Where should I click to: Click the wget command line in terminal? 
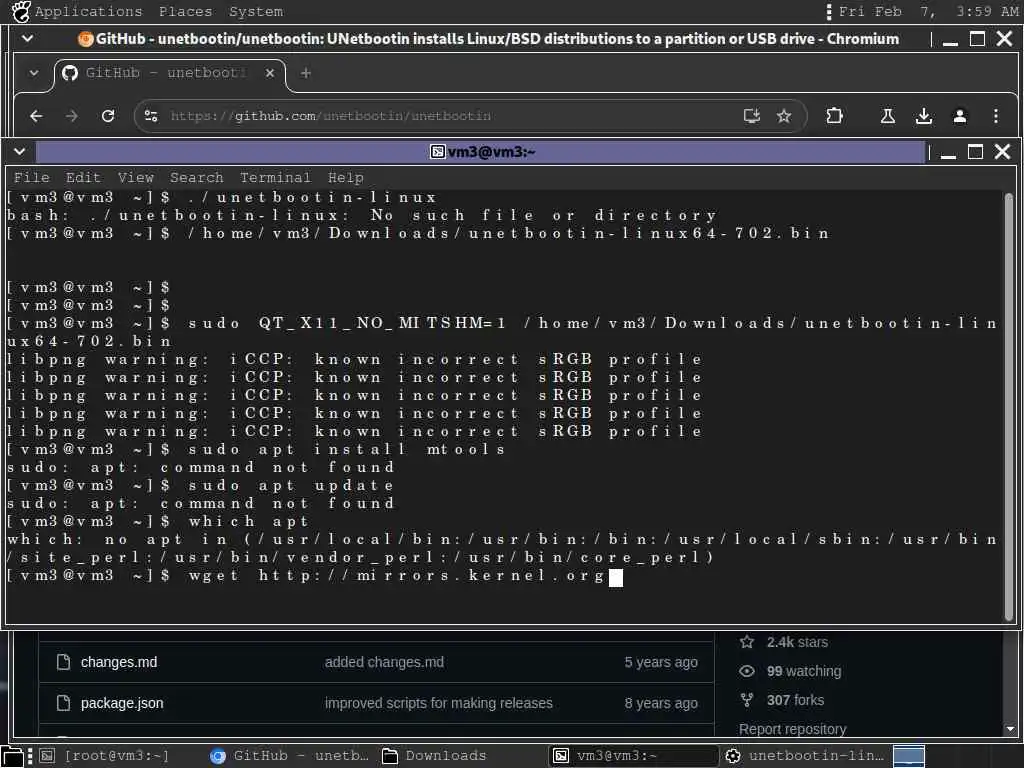click(313, 576)
